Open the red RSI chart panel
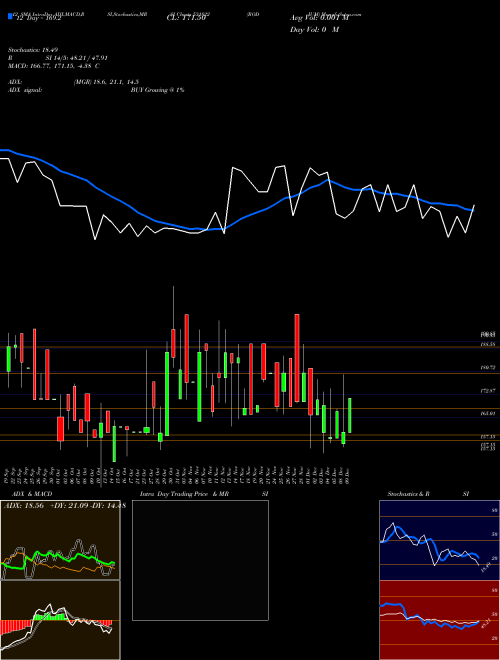Image resolution: width=500 pixels, height=660 pixels. (x=439, y=620)
